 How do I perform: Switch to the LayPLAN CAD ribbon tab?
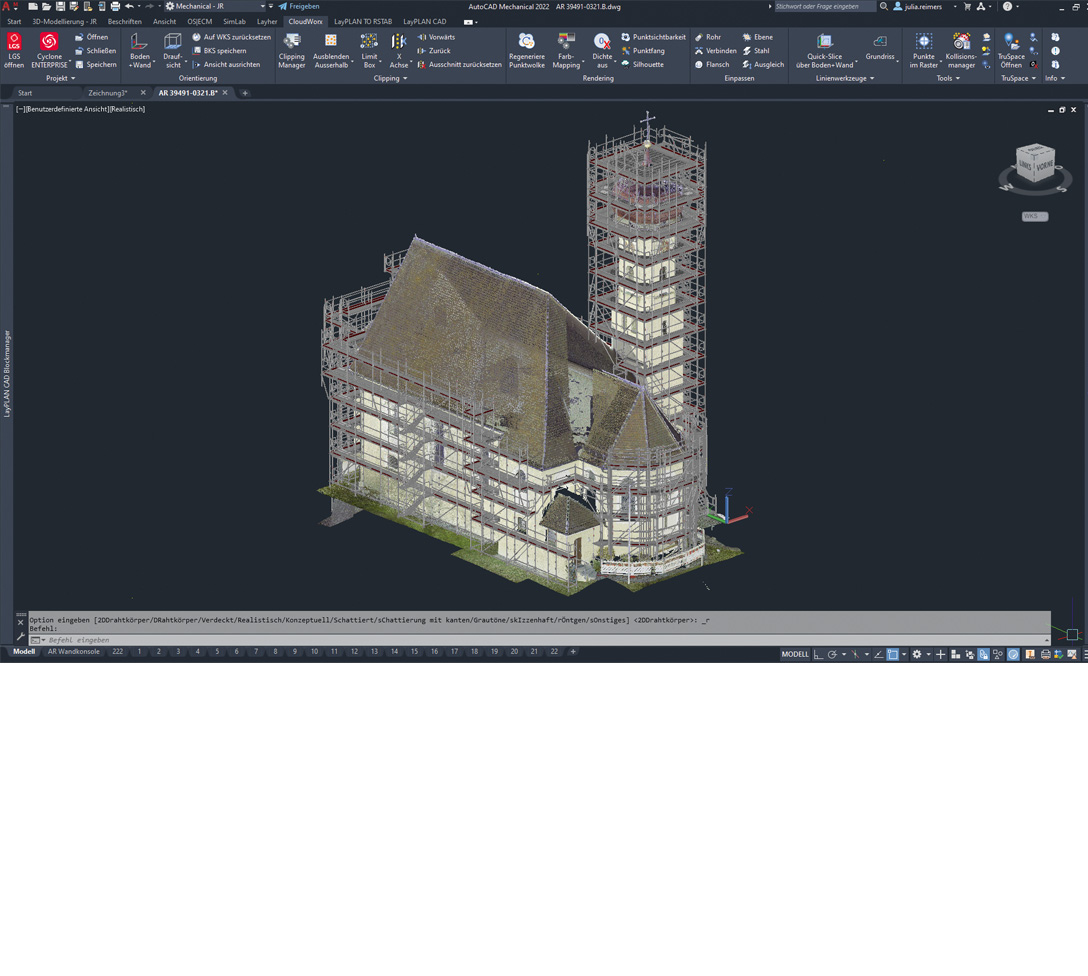[424, 21]
